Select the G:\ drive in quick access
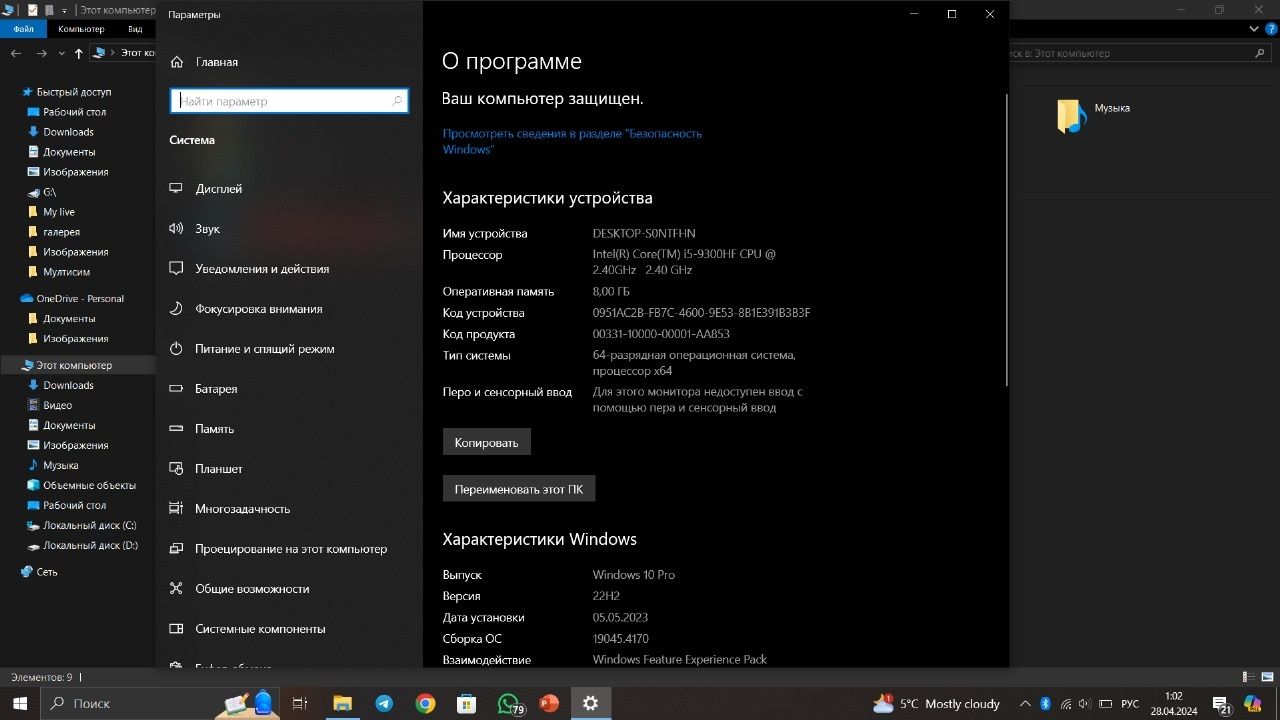Image resolution: width=1280 pixels, height=720 pixels. tap(42, 192)
